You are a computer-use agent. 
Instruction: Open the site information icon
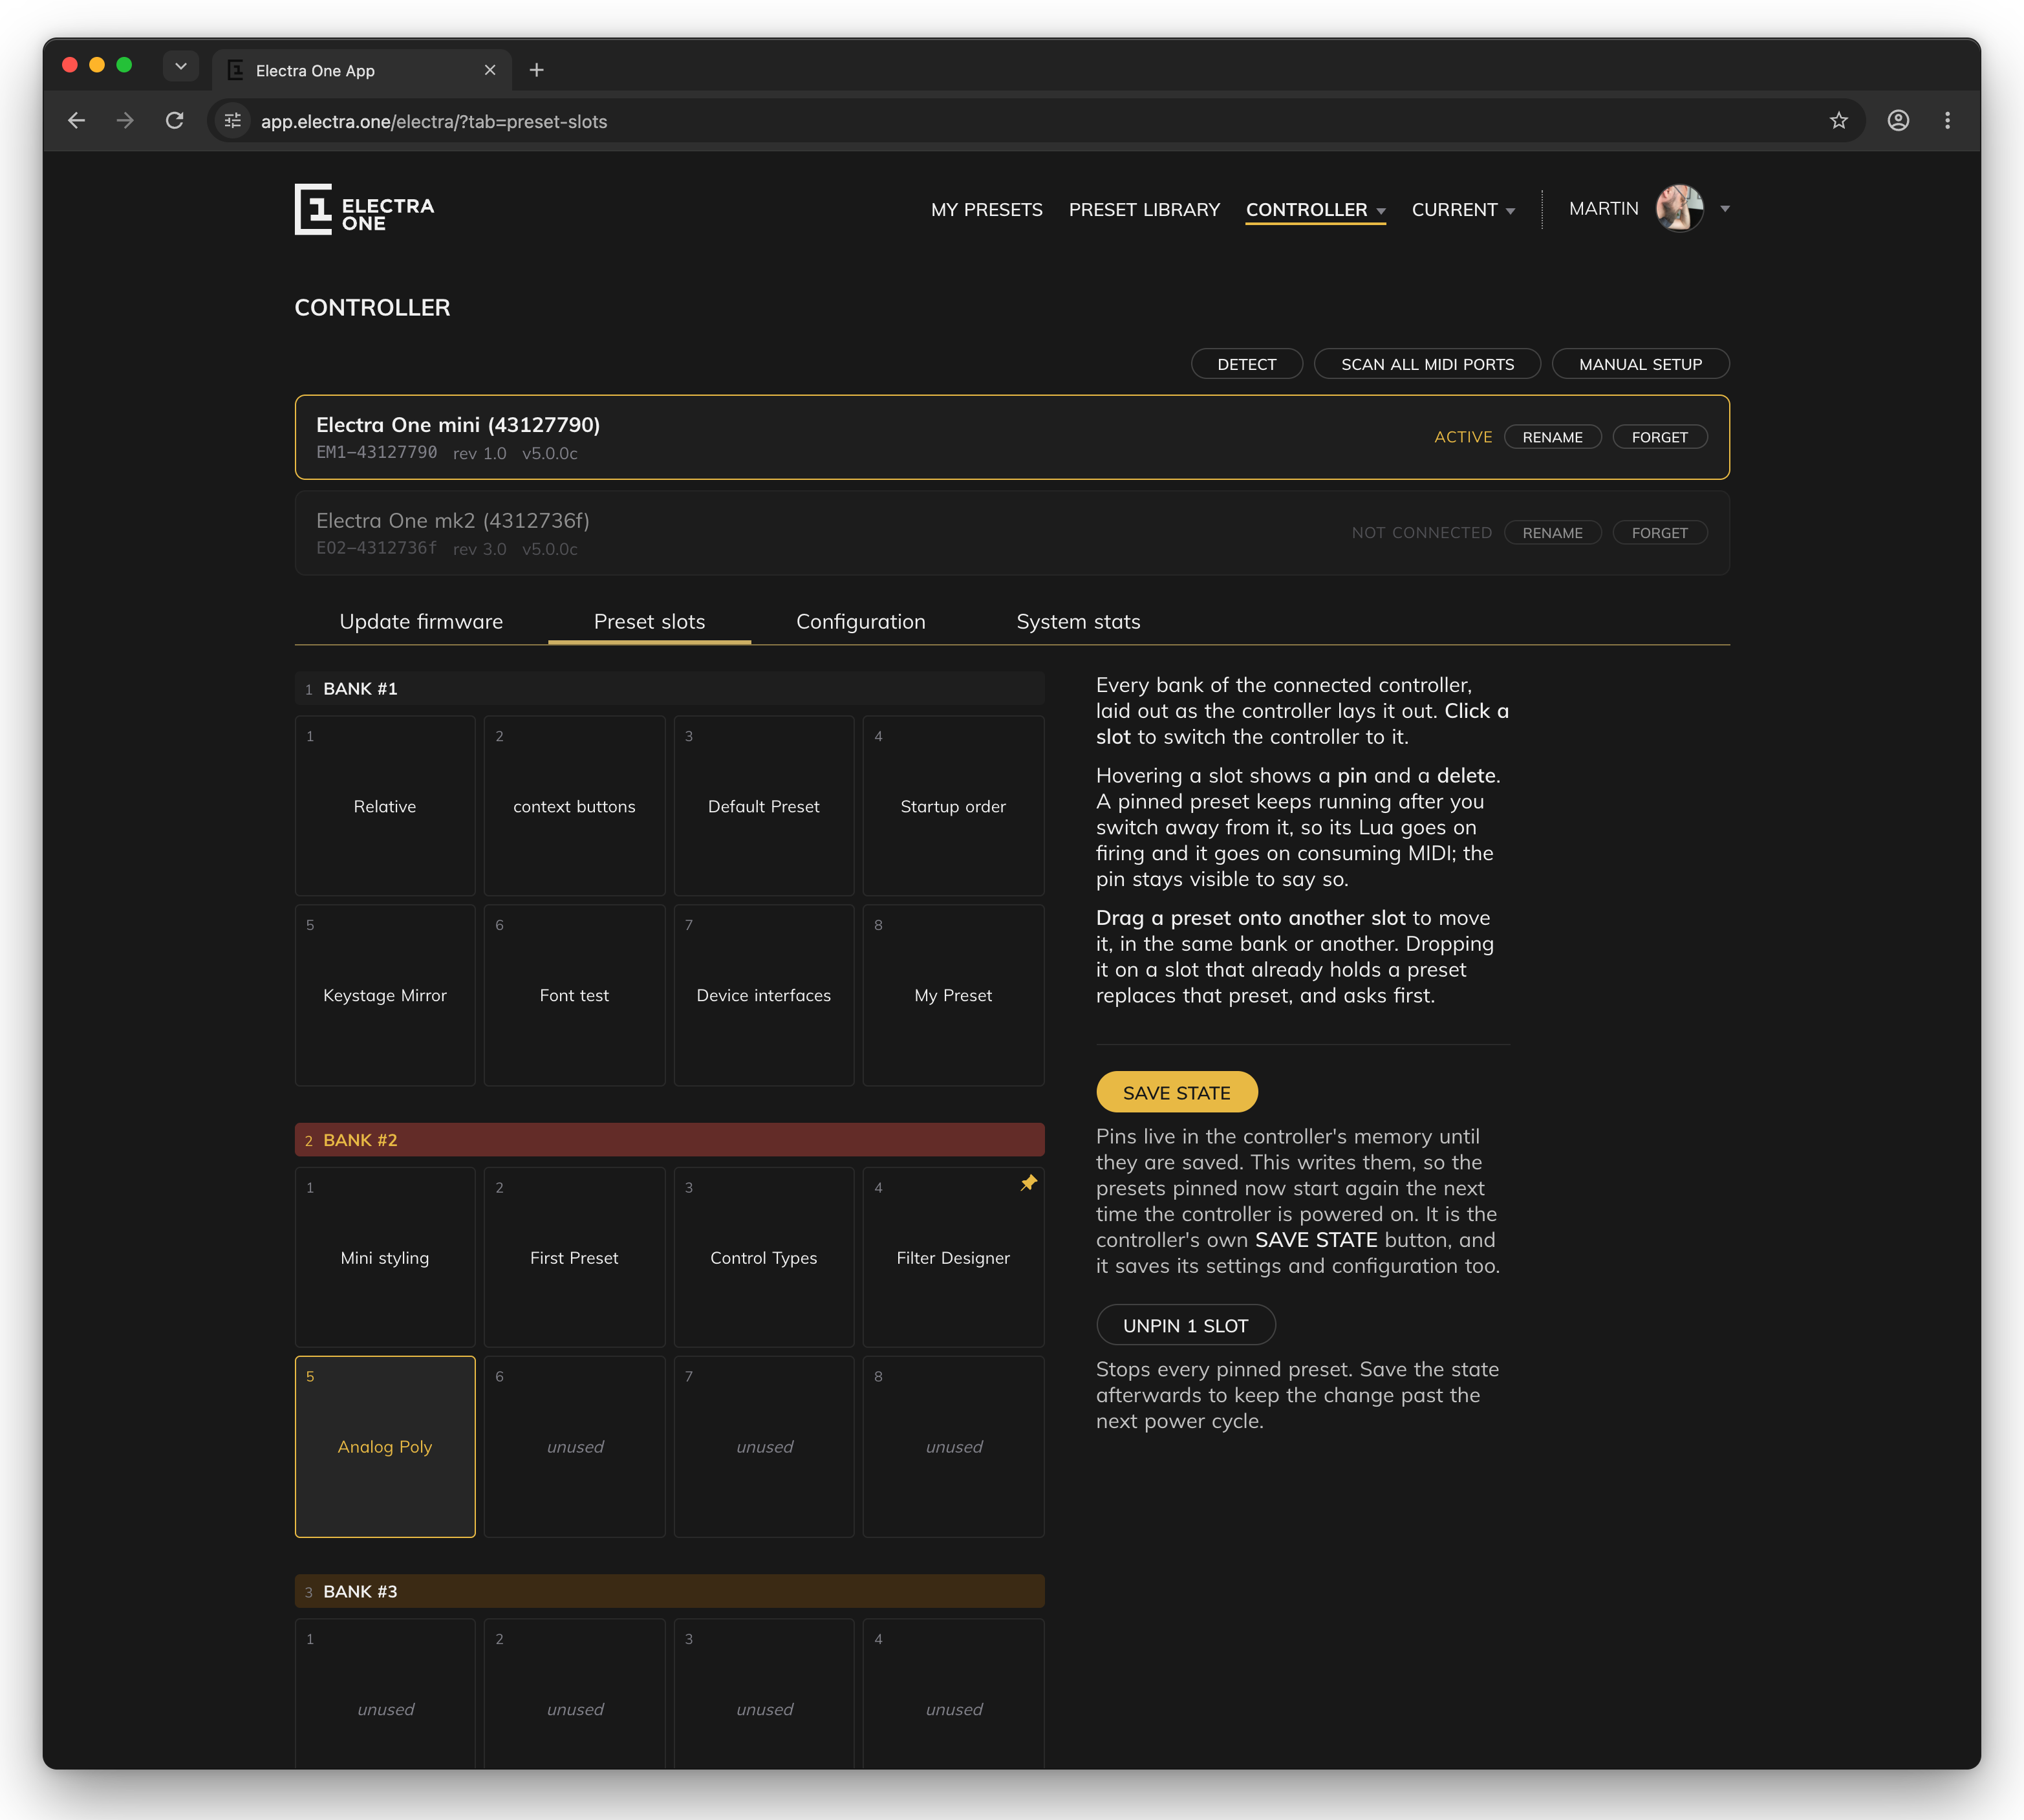pos(233,121)
